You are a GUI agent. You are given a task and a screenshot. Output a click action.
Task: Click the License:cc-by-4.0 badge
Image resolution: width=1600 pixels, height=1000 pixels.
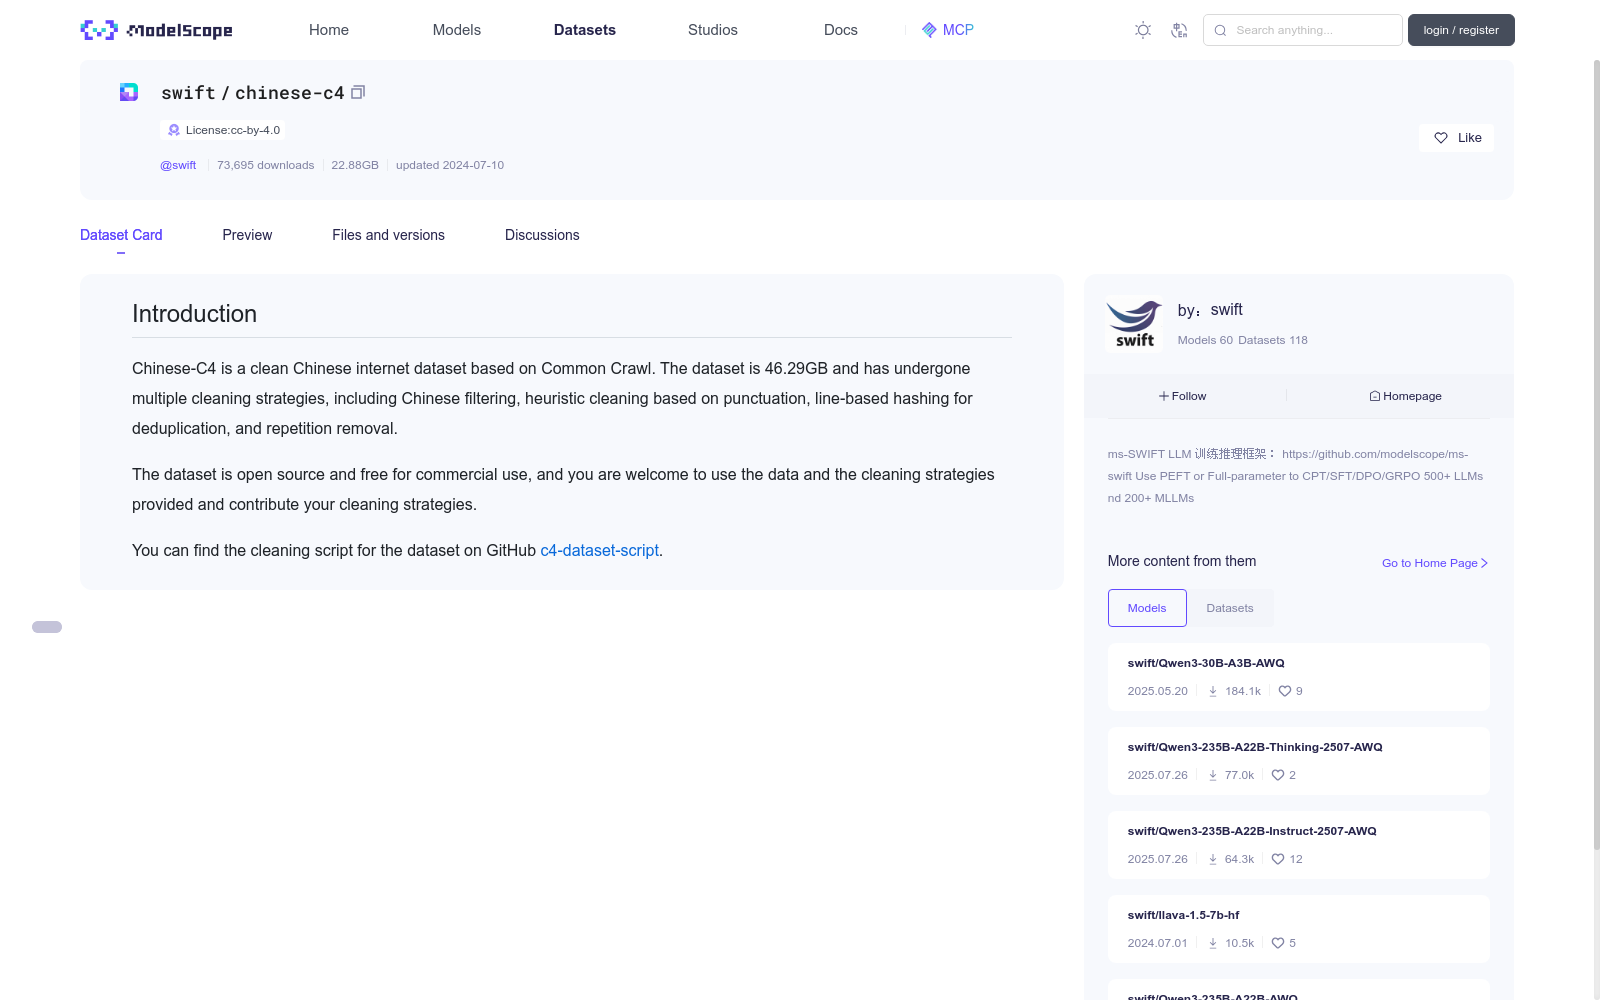point(223,130)
